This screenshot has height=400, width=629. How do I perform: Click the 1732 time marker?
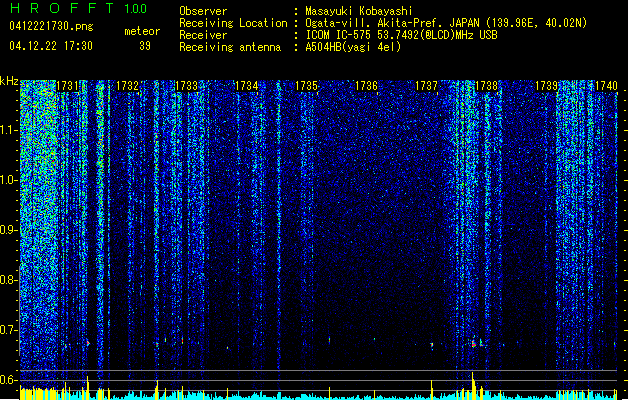[x=127, y=86]
